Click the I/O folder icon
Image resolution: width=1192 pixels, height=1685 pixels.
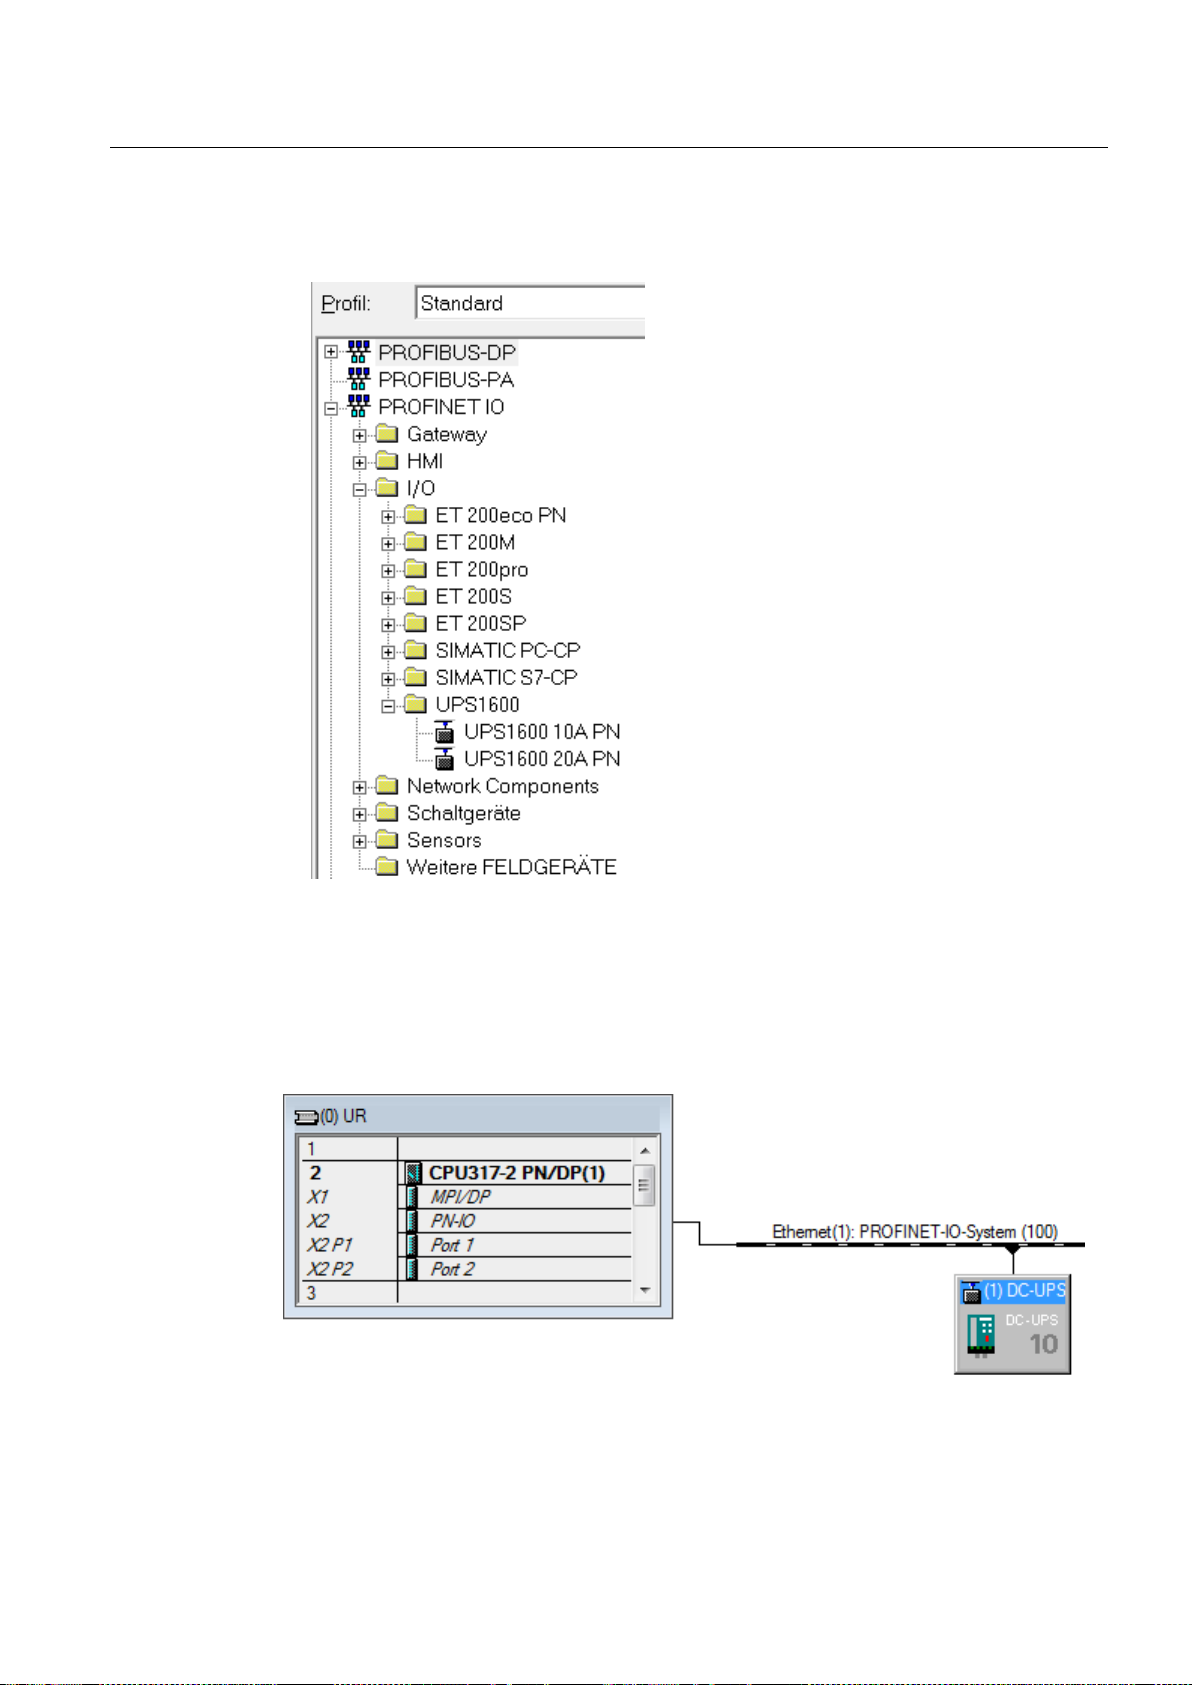(x=387, y=488)
